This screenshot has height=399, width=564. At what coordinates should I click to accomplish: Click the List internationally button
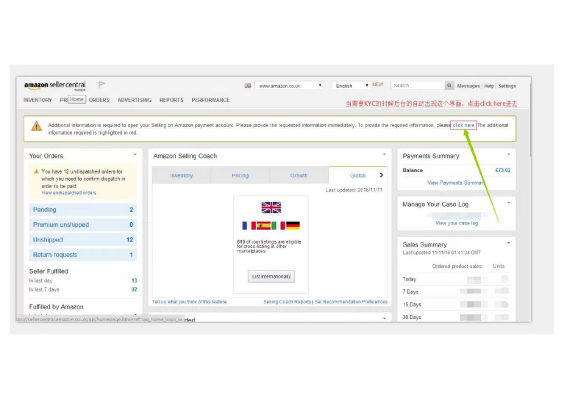(271, 276)
